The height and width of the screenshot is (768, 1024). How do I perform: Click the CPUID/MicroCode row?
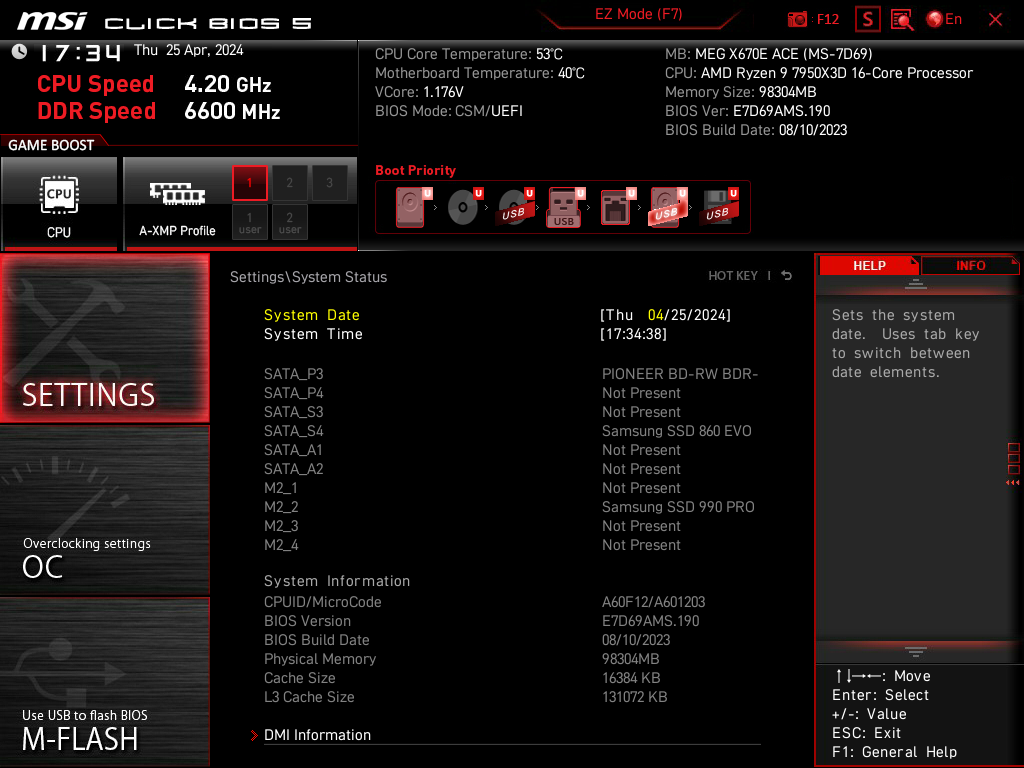pyautogui.click(x=512, y=602)
